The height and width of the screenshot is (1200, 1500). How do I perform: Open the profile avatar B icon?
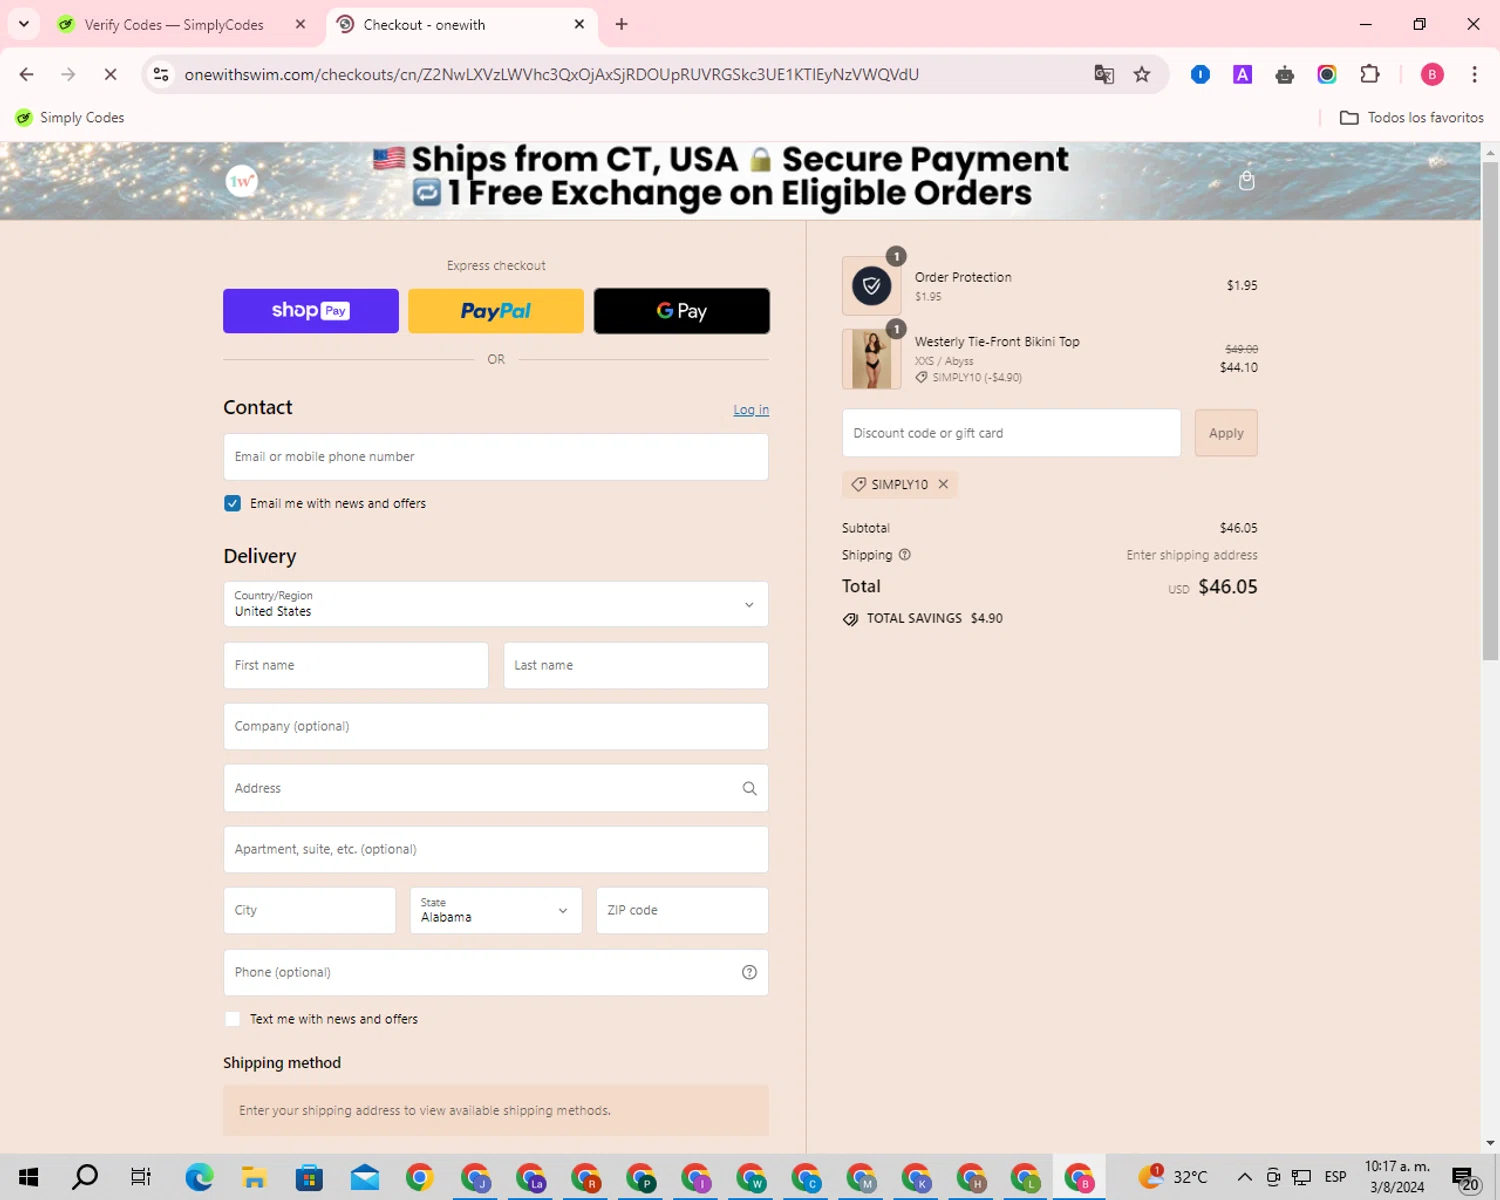click(1432, 74)
